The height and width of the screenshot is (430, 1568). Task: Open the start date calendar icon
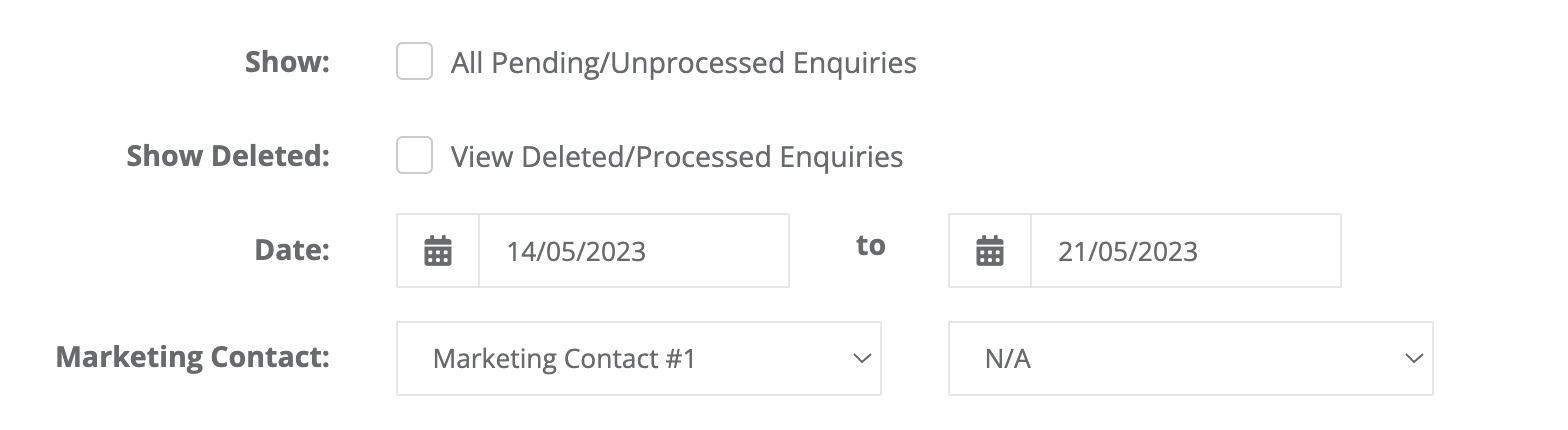438,250
